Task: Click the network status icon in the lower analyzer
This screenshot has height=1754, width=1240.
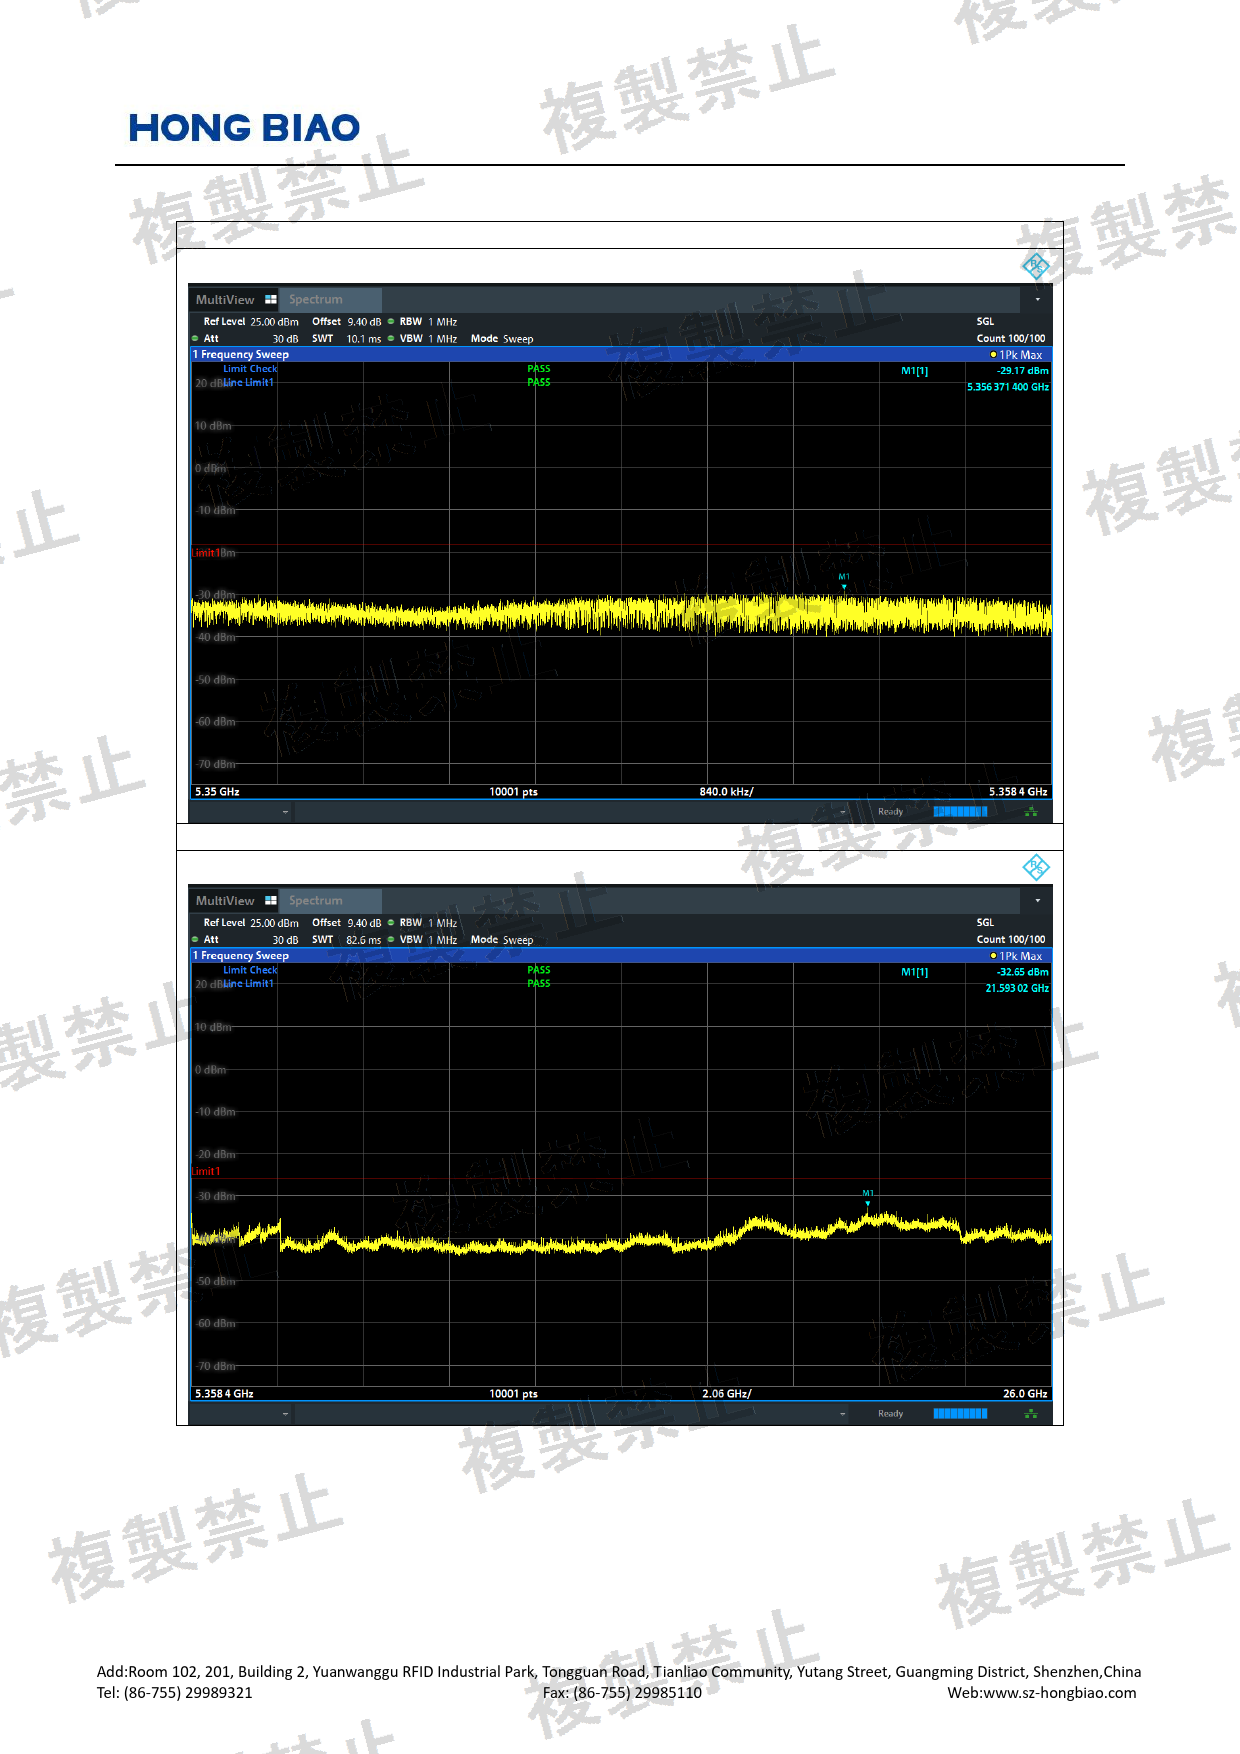Action: click(x=1031, y=1413)
